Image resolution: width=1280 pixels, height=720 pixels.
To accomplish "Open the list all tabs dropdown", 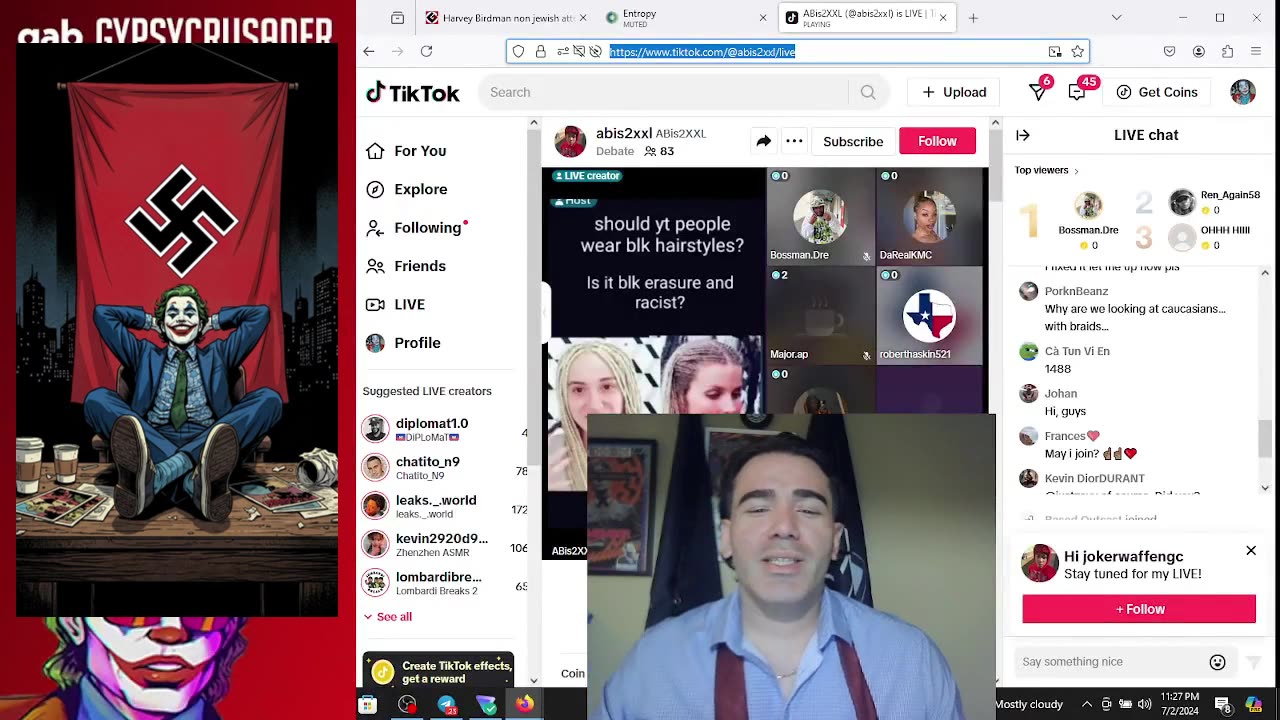I will click(x=1117, y=18).
